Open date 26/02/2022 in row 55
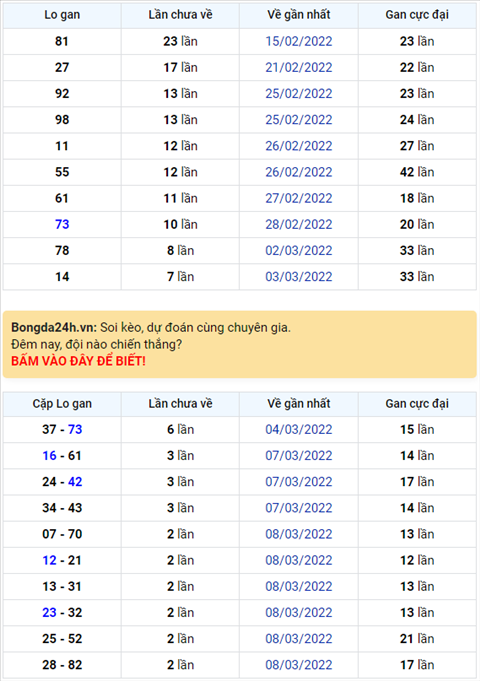Screen dimensions: 480x681 299,172
